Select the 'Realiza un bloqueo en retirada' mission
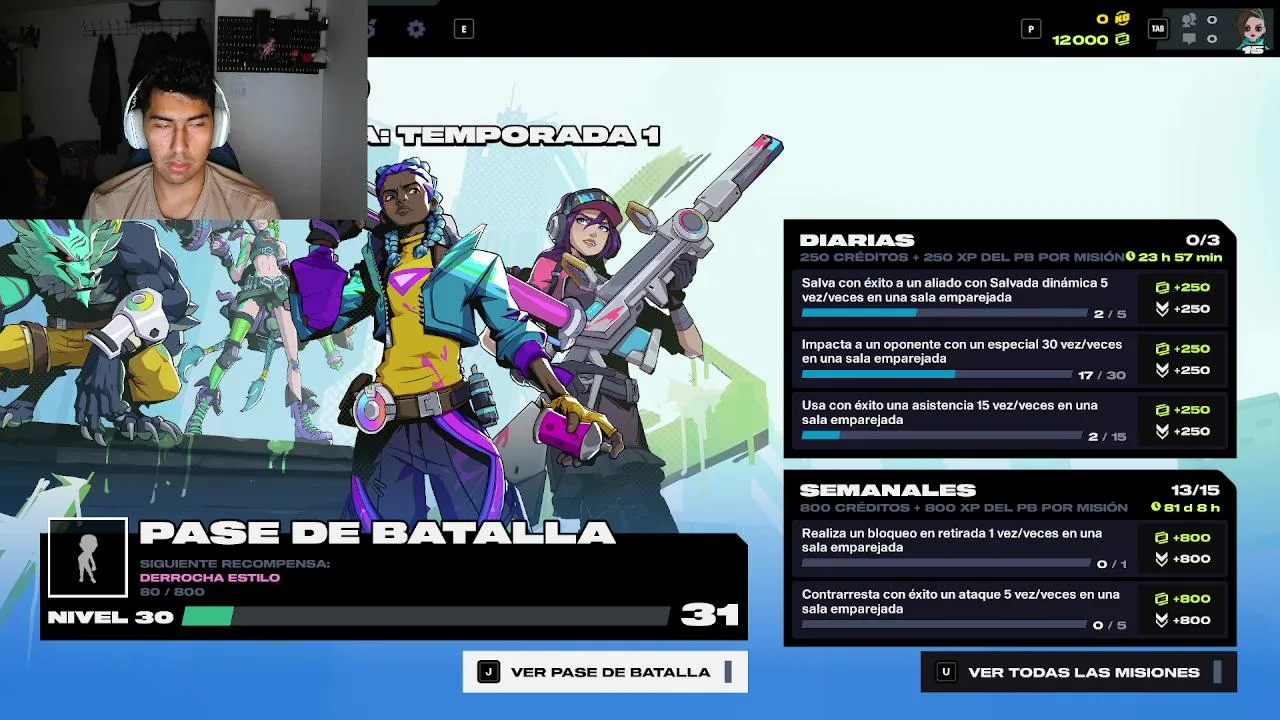1280x720 pixels. (1010, 548)
